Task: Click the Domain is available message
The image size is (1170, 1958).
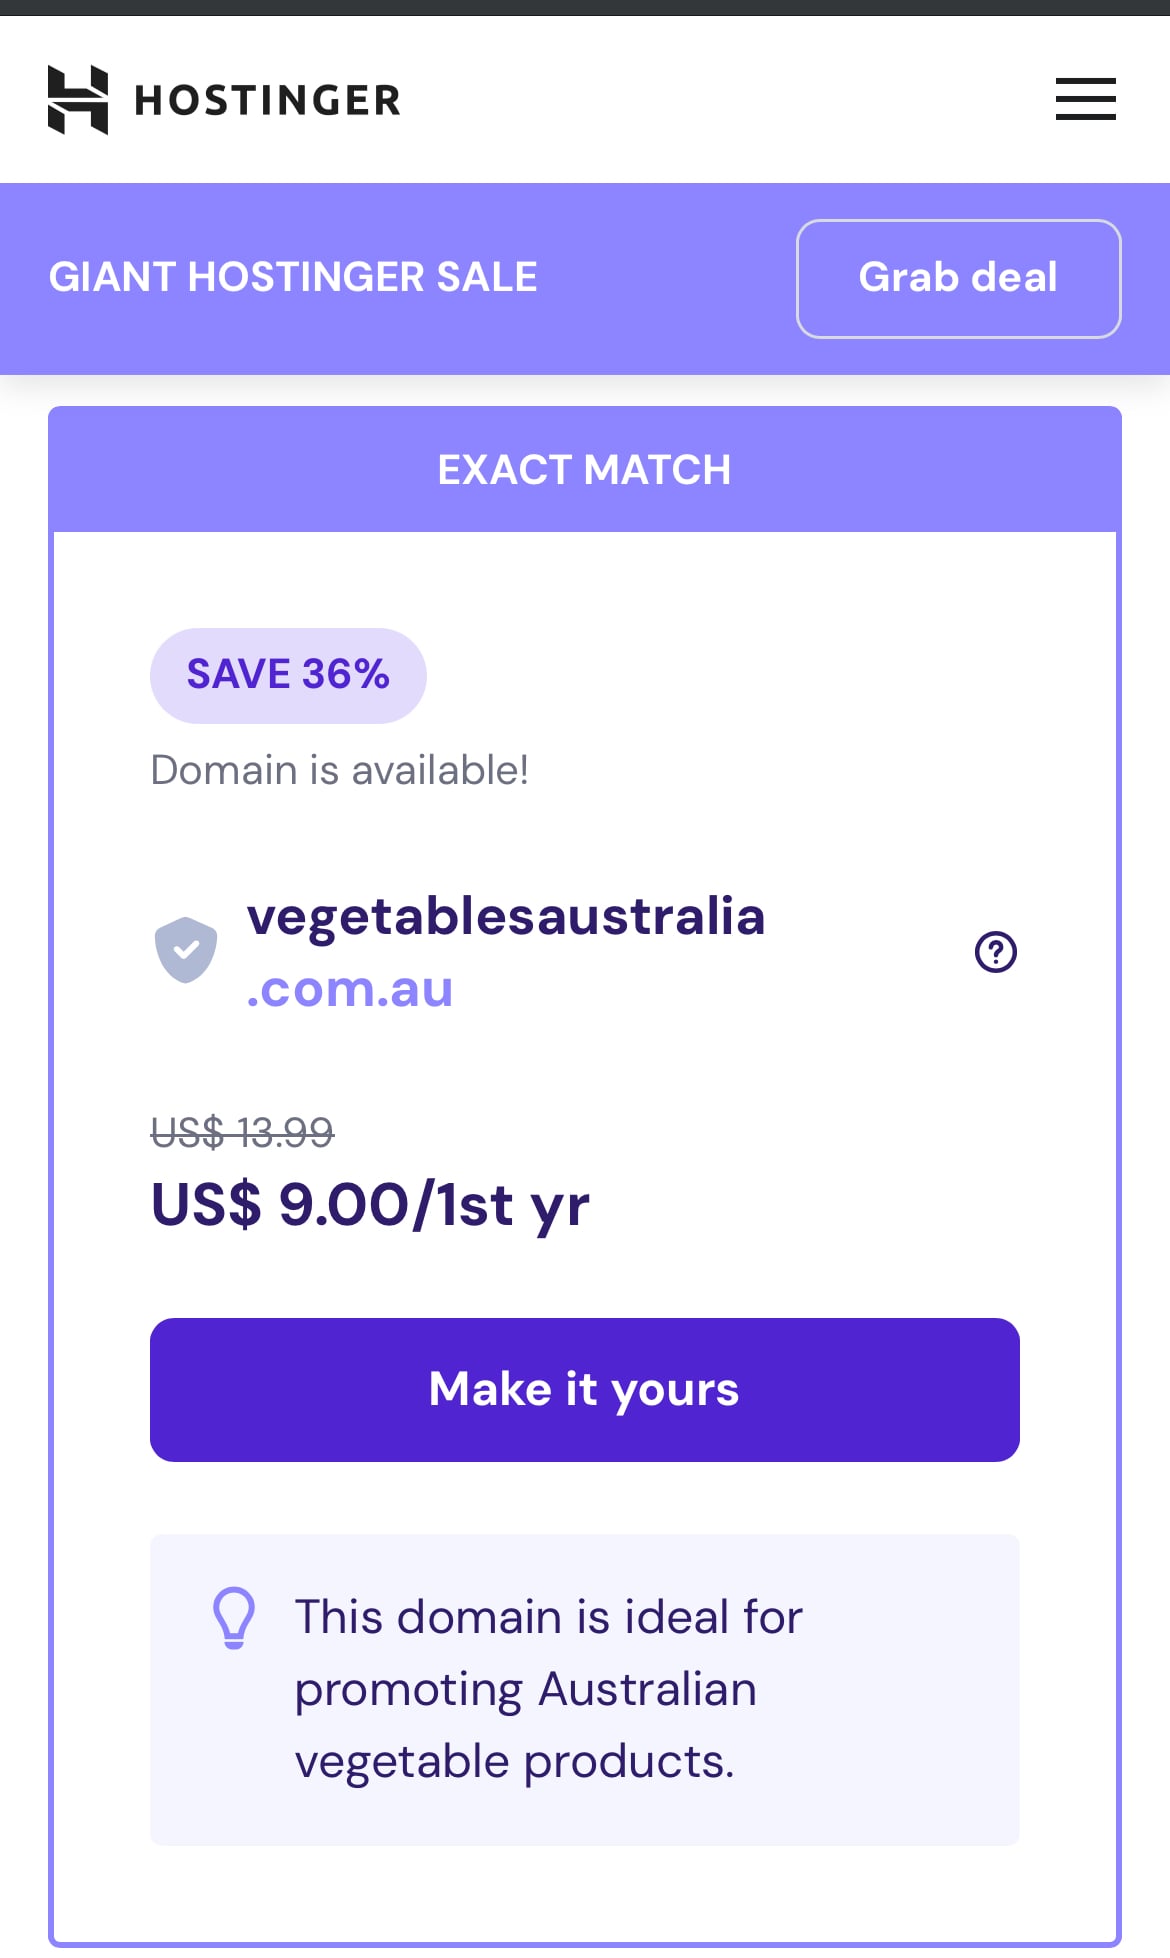Action: pyautogui.click(x=339, y=770)
